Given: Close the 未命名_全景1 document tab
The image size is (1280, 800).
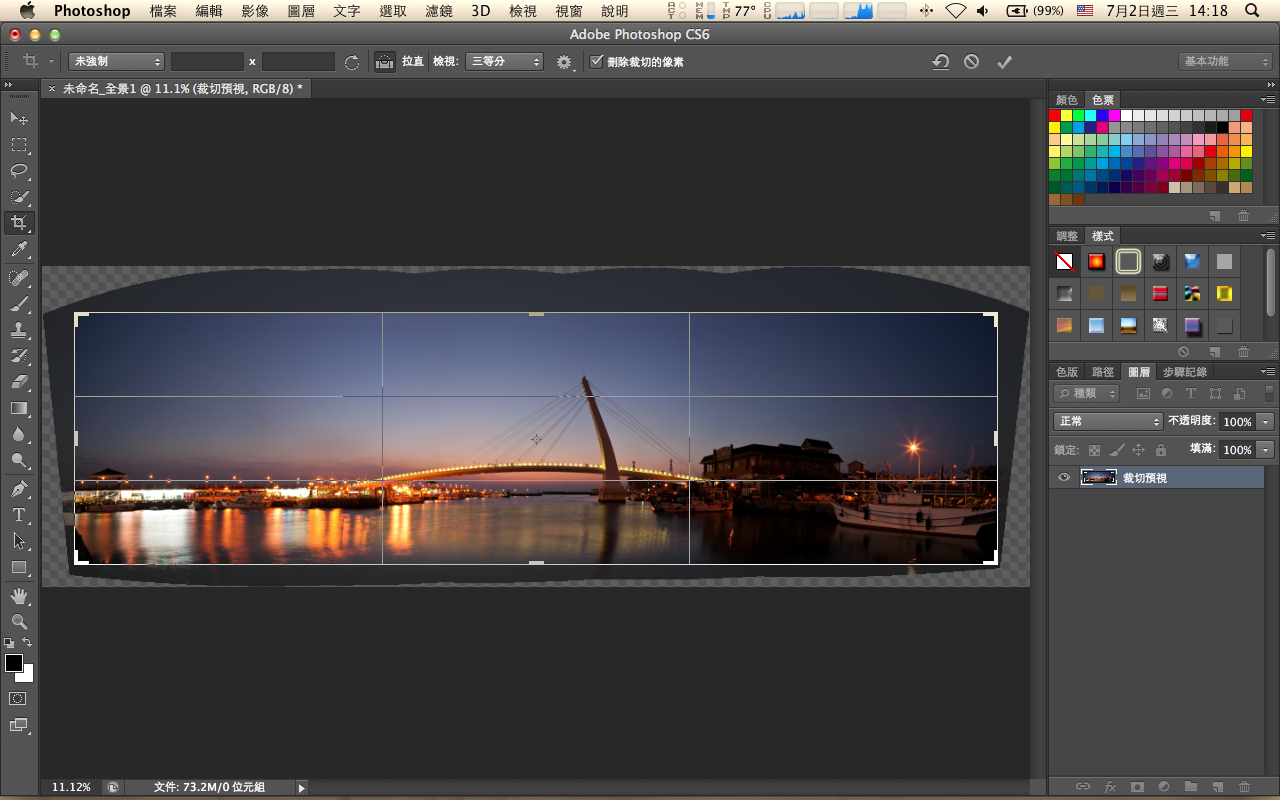Looking at the screenshot, I should pyautogui.click(x=52, y=89).
